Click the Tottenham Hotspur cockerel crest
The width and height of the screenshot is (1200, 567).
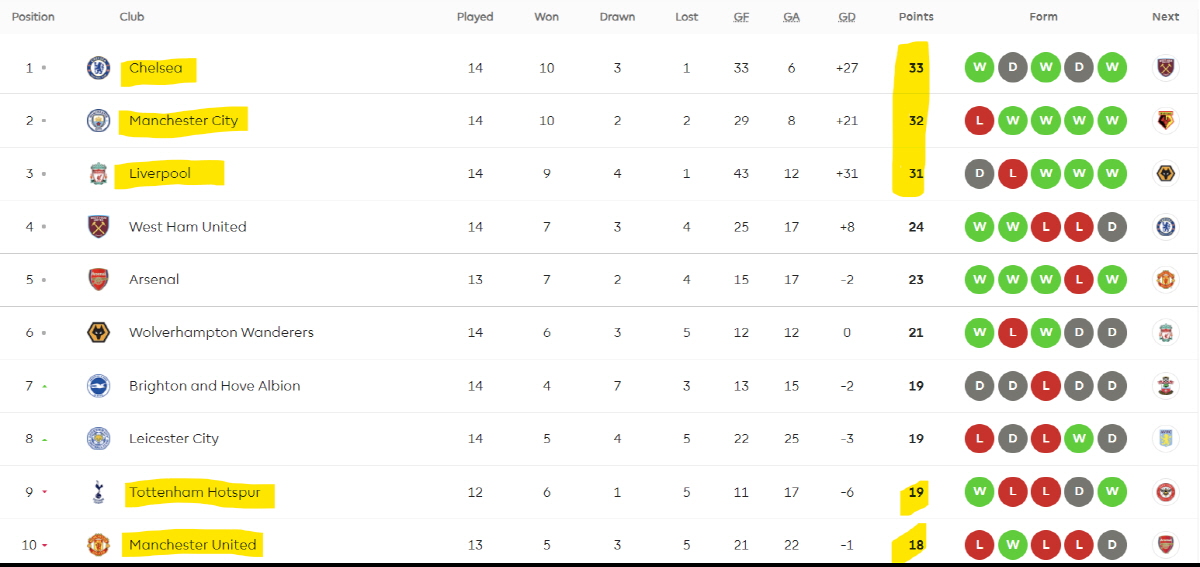click(x=98, y=492)
